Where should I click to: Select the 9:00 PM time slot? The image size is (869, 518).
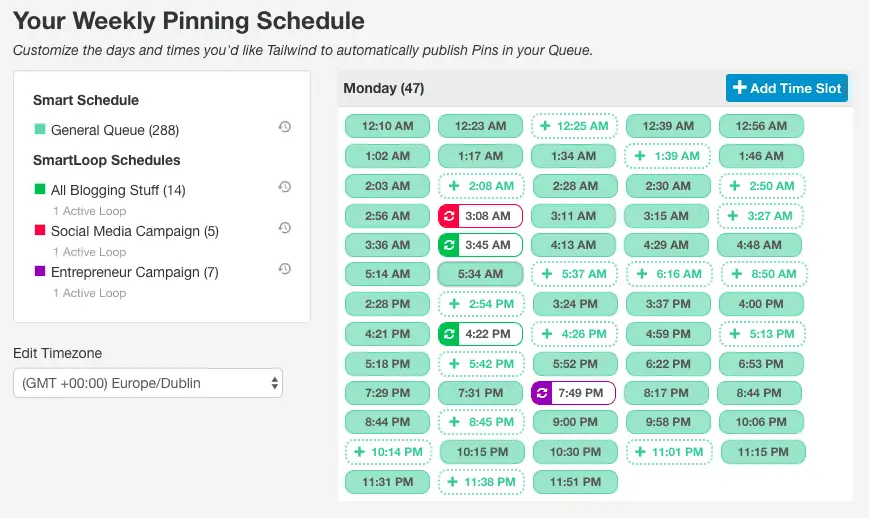point(575,422)
